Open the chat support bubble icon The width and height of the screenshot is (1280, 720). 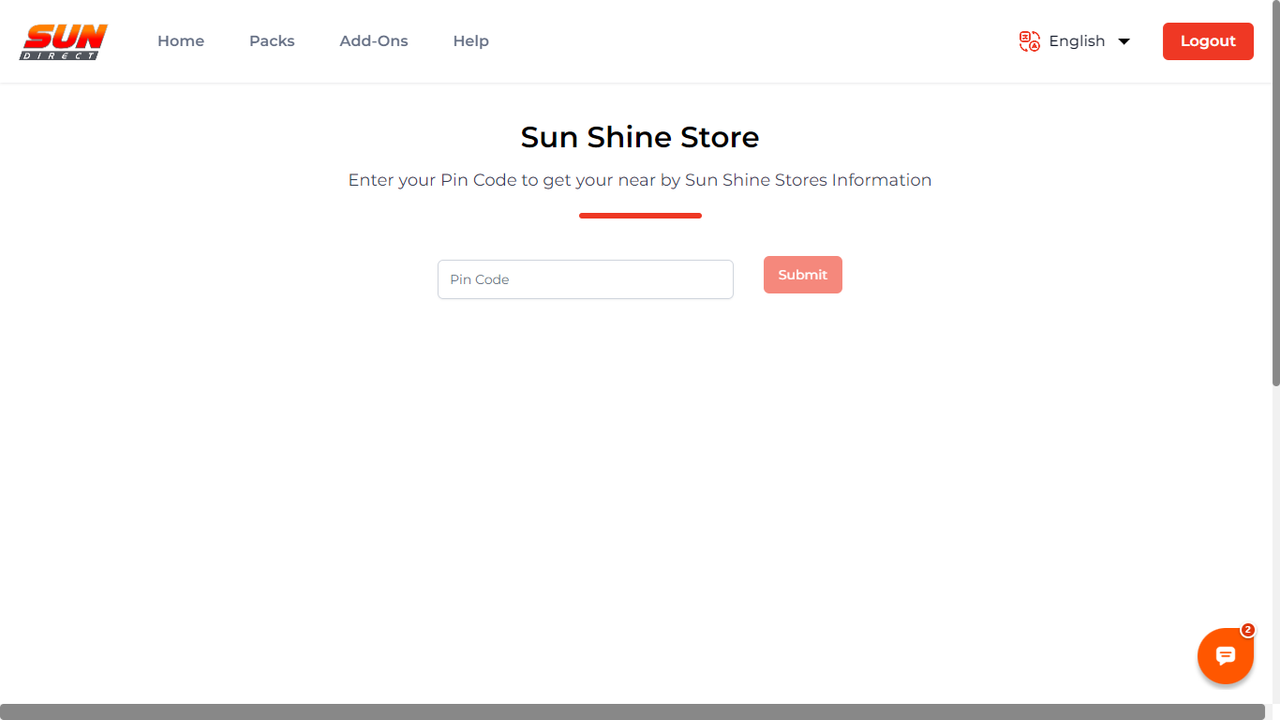tap(1226, 656)
